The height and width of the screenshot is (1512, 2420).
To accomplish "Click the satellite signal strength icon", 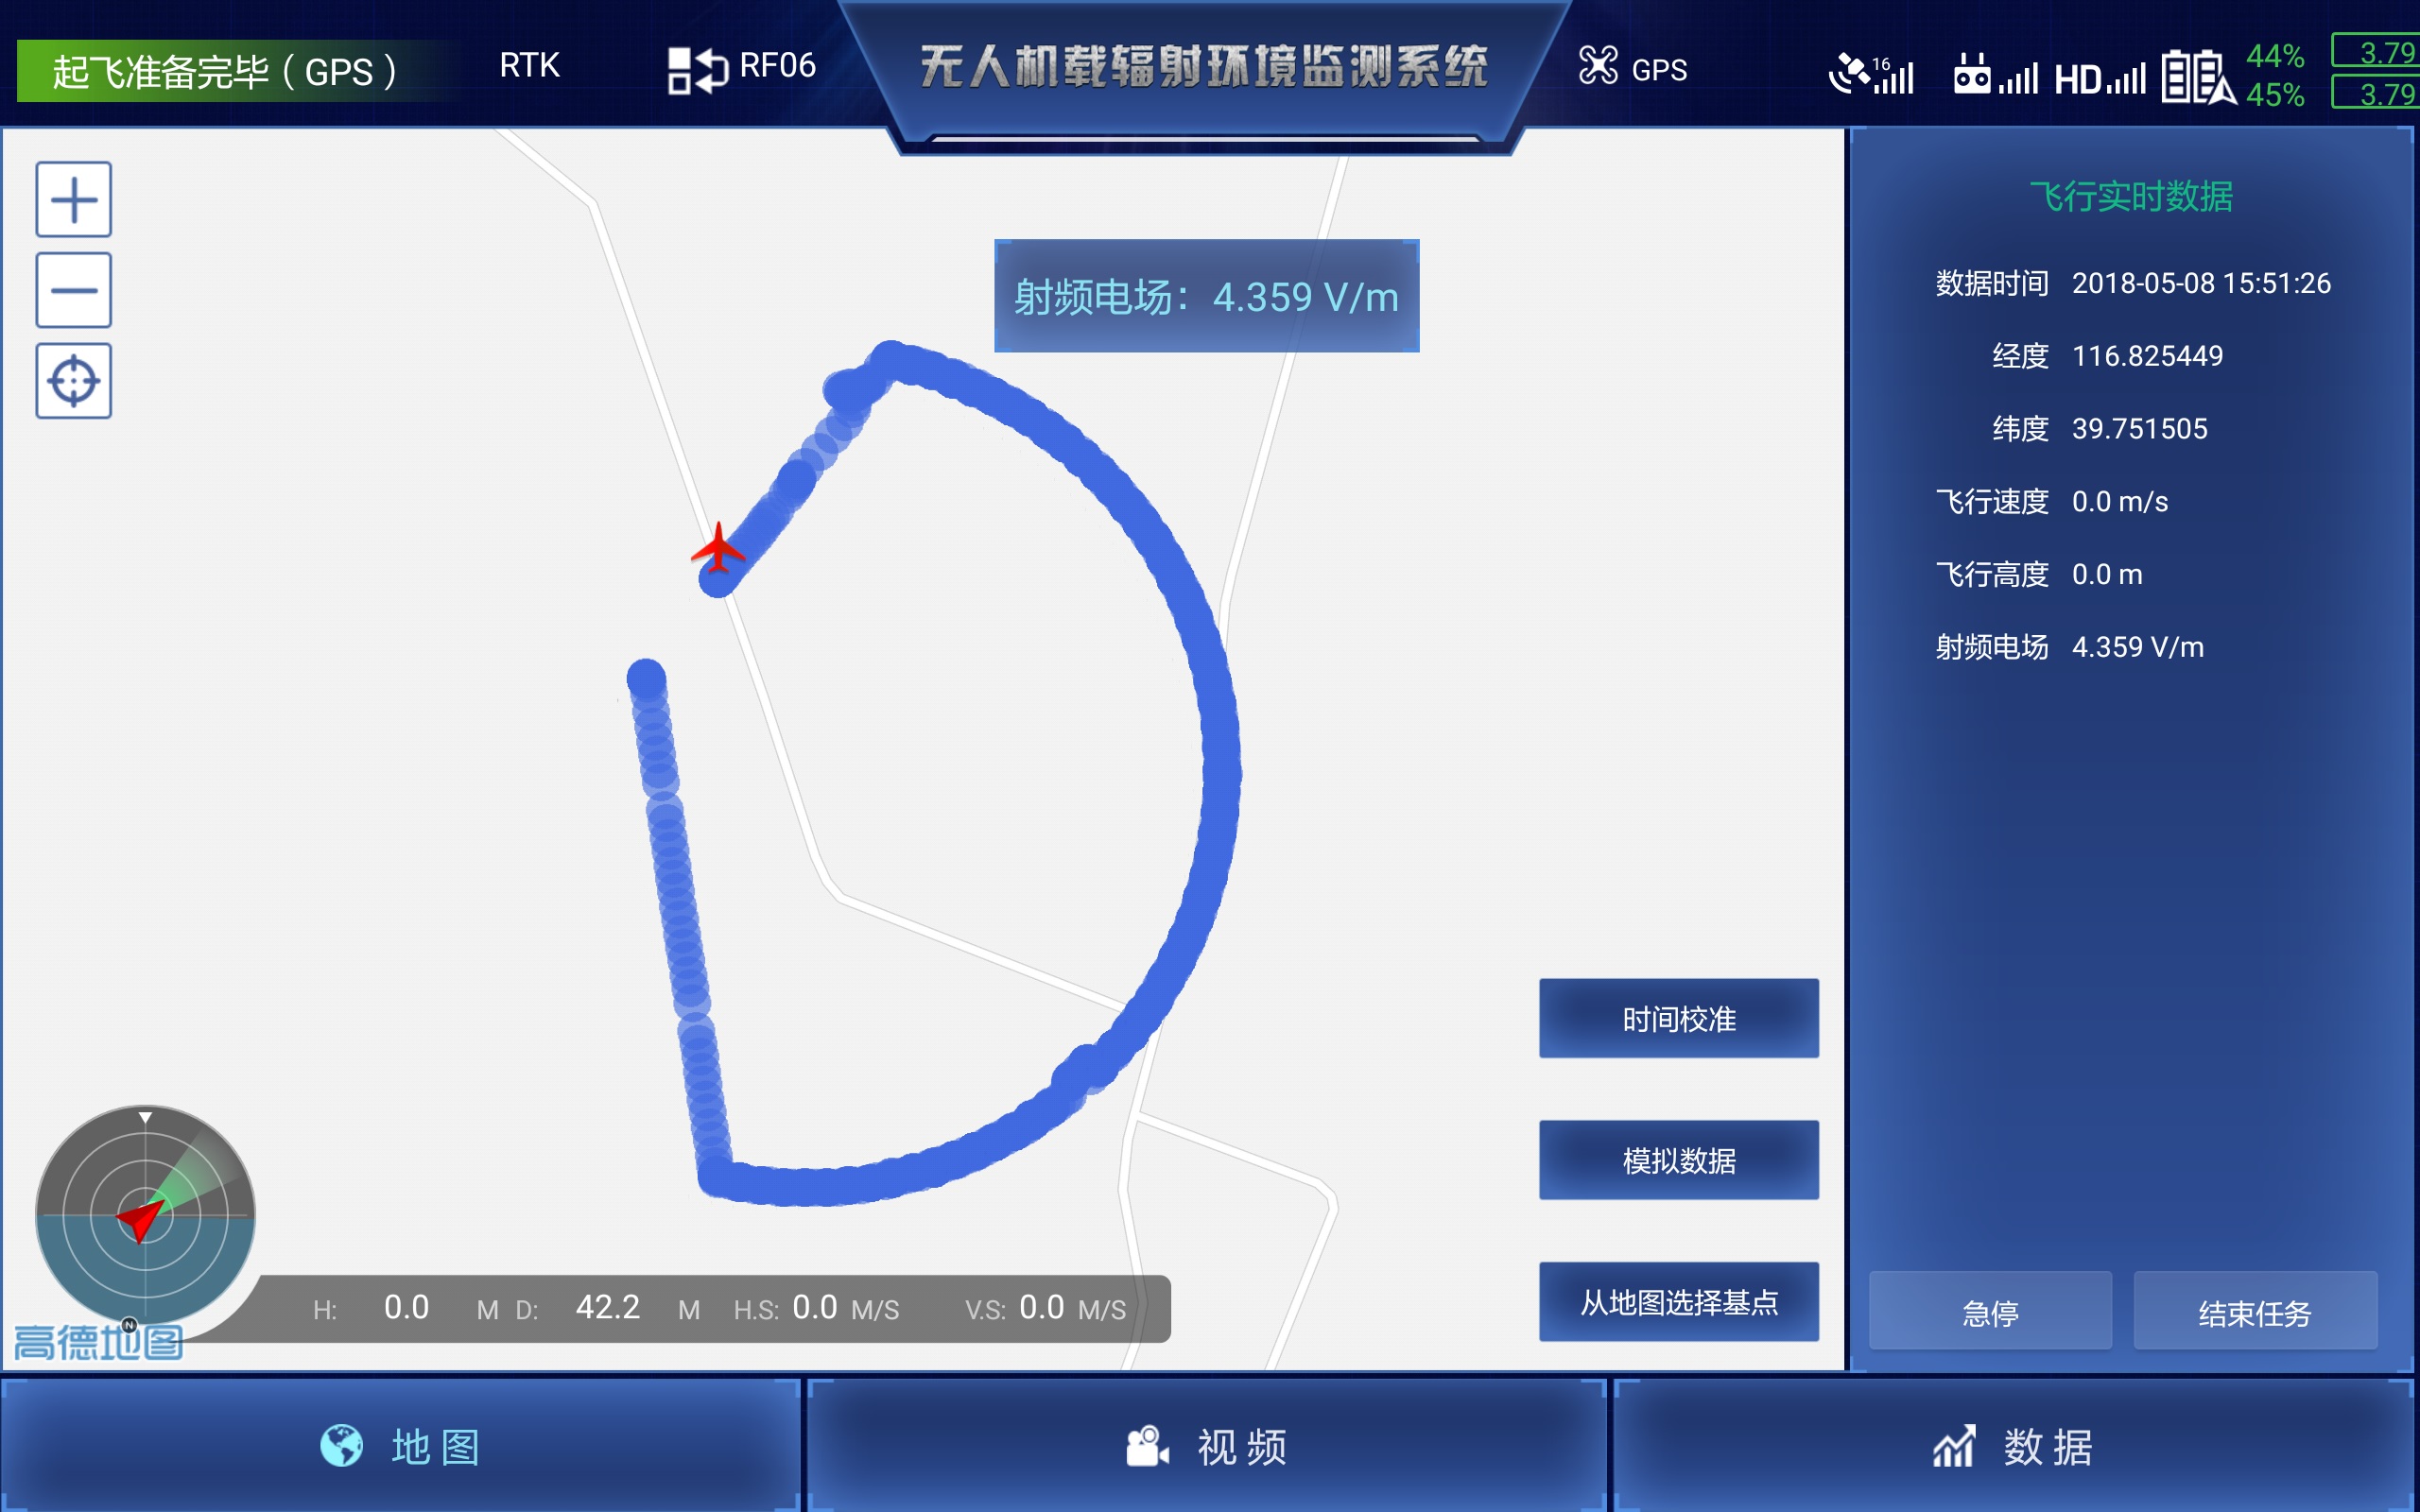I will point(1870,75).
